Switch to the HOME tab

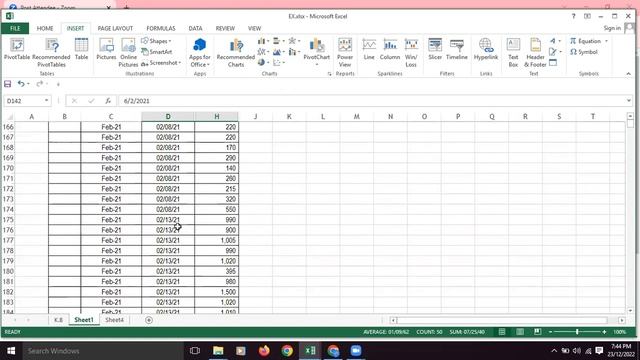(45, 28)
